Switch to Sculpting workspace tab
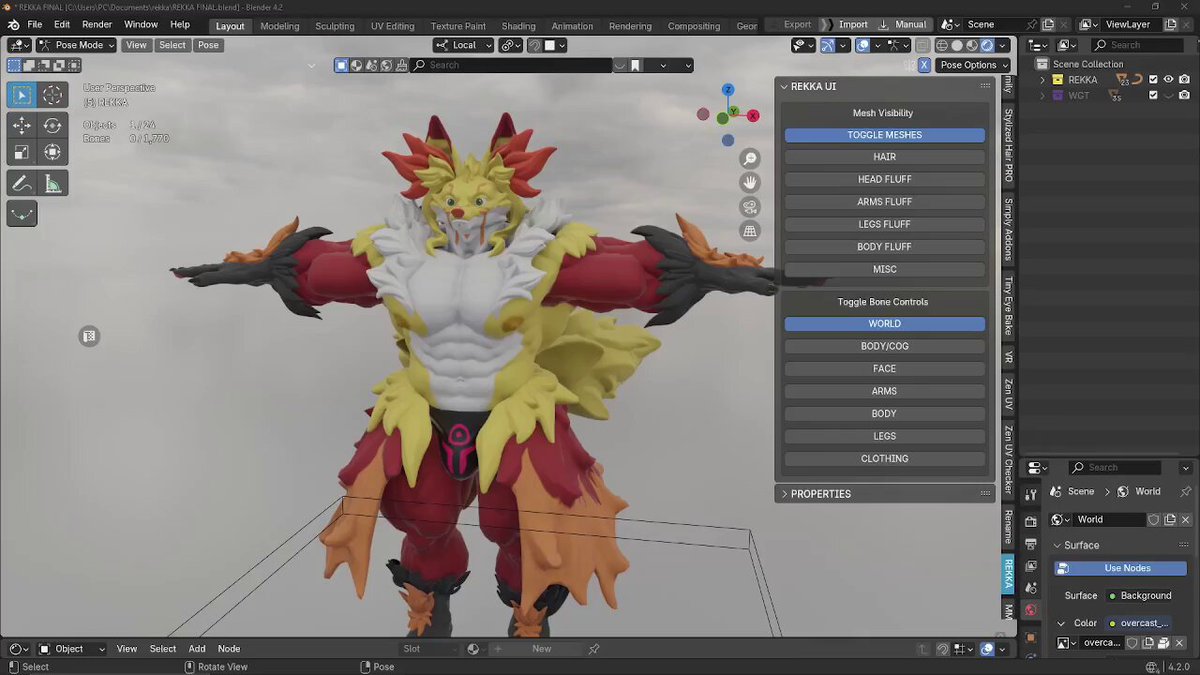Viewport: 1200px width, 675px height. (334, 26)
